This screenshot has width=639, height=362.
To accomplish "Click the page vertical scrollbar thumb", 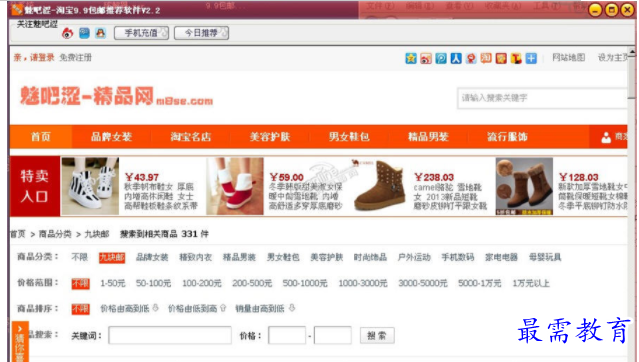I will tap(632, 77).
